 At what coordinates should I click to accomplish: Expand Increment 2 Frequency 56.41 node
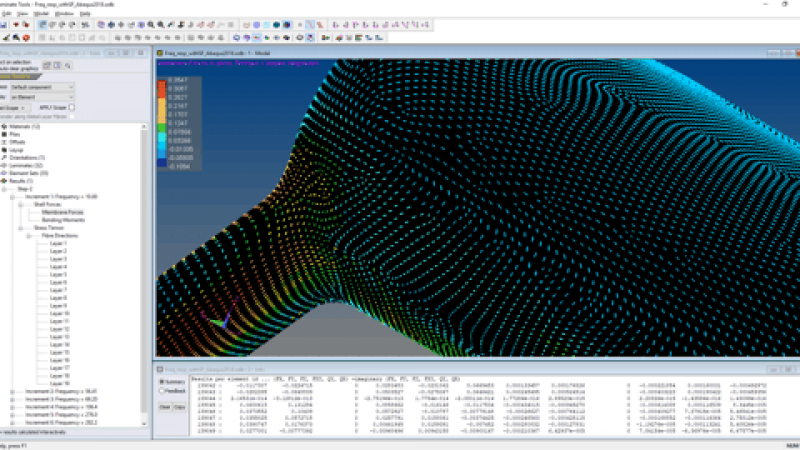(12, 391)
